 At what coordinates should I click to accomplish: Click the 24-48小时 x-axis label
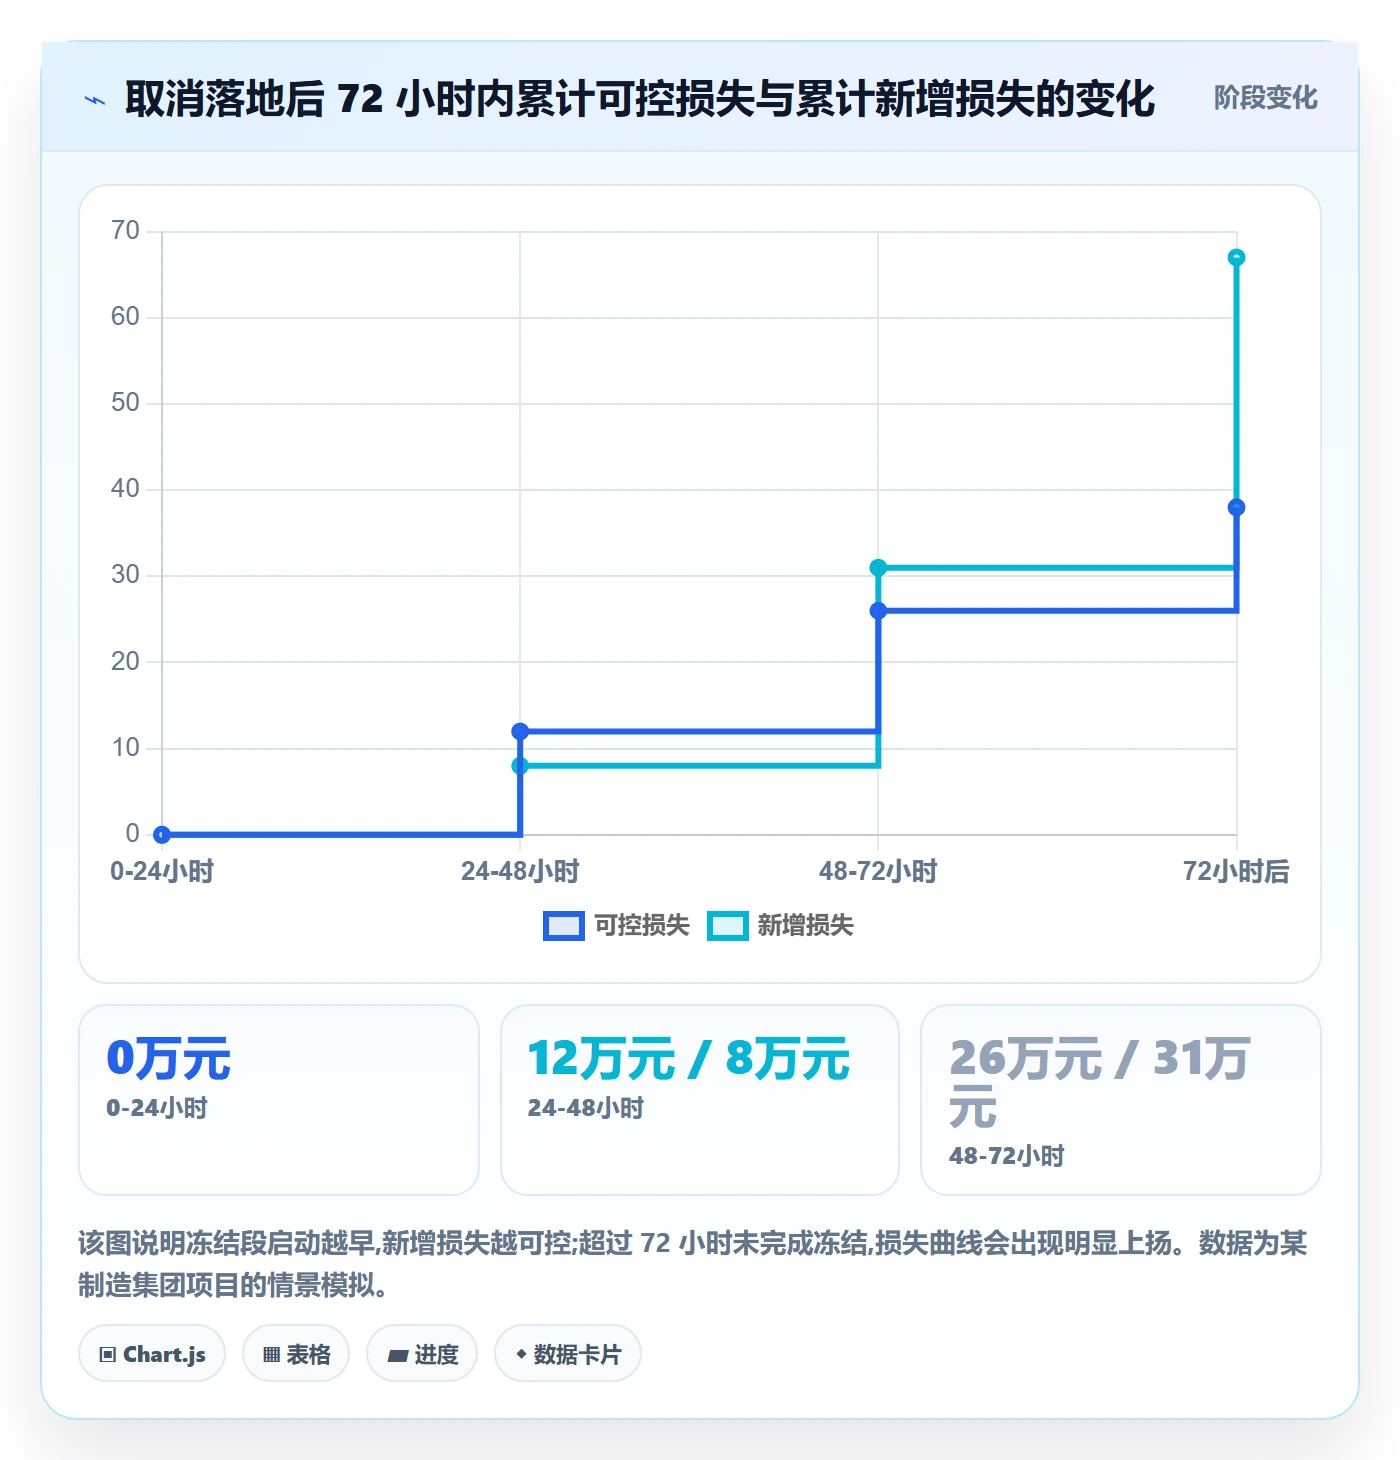coord(520,872)
